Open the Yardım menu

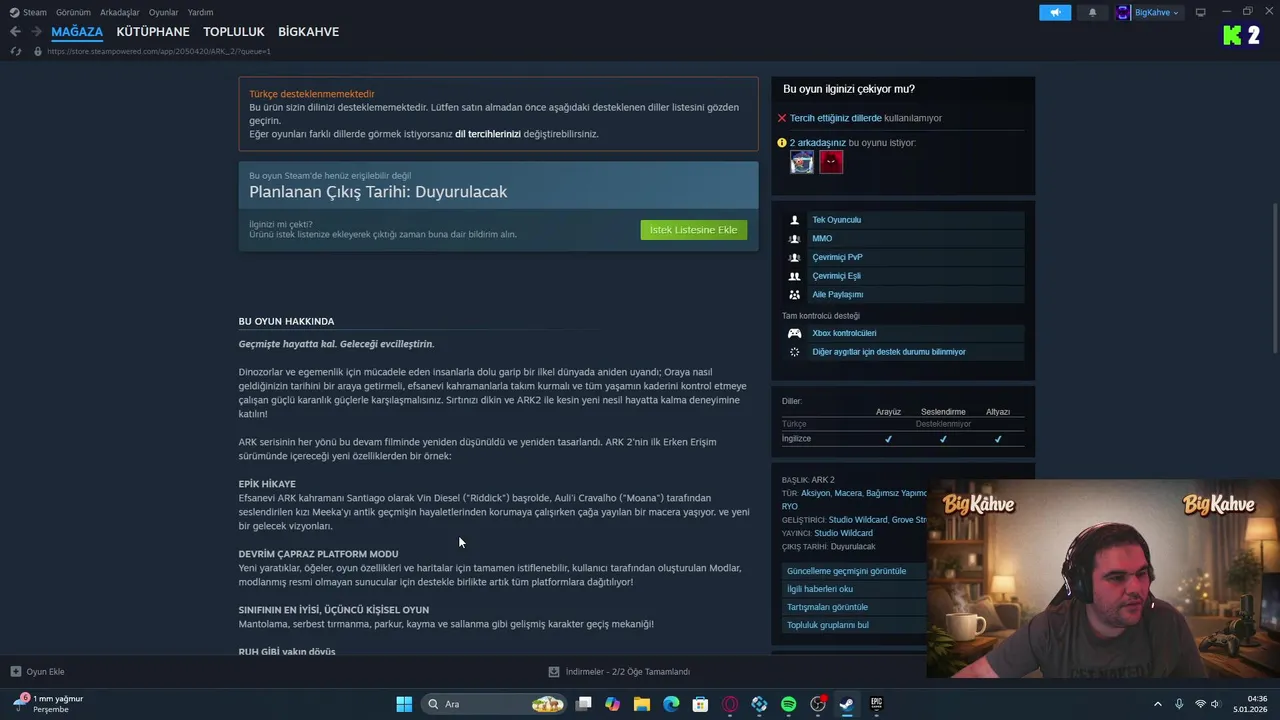click(x=200, y=12)
